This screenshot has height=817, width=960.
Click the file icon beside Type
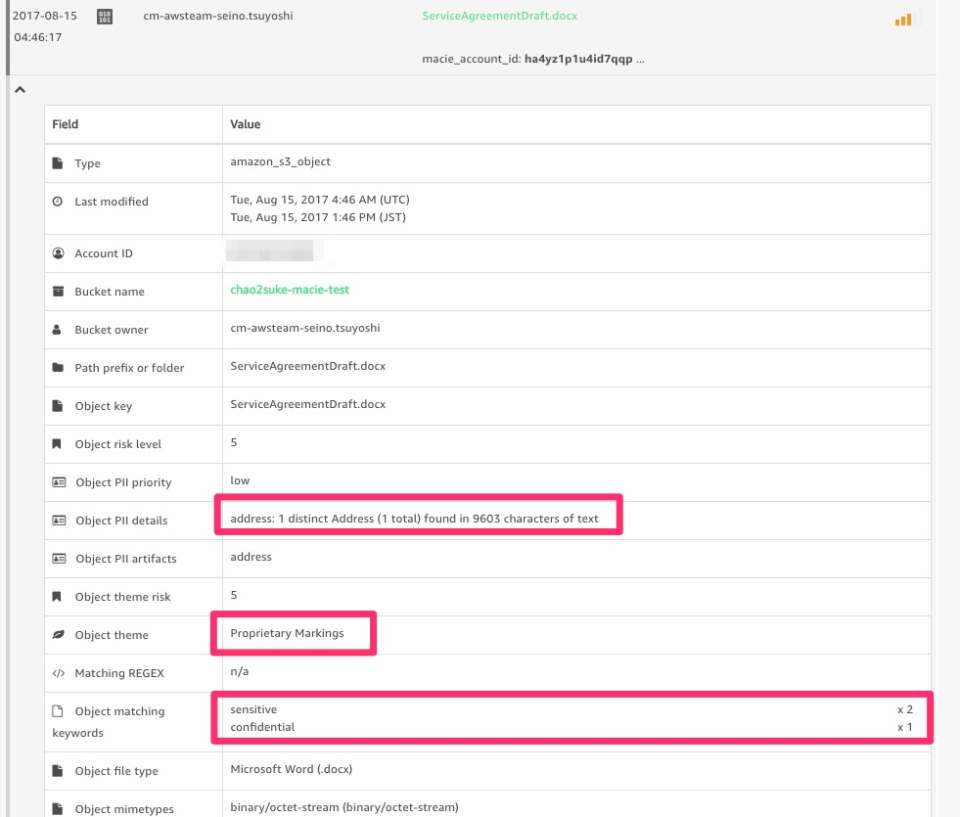[x=58, y=163]
